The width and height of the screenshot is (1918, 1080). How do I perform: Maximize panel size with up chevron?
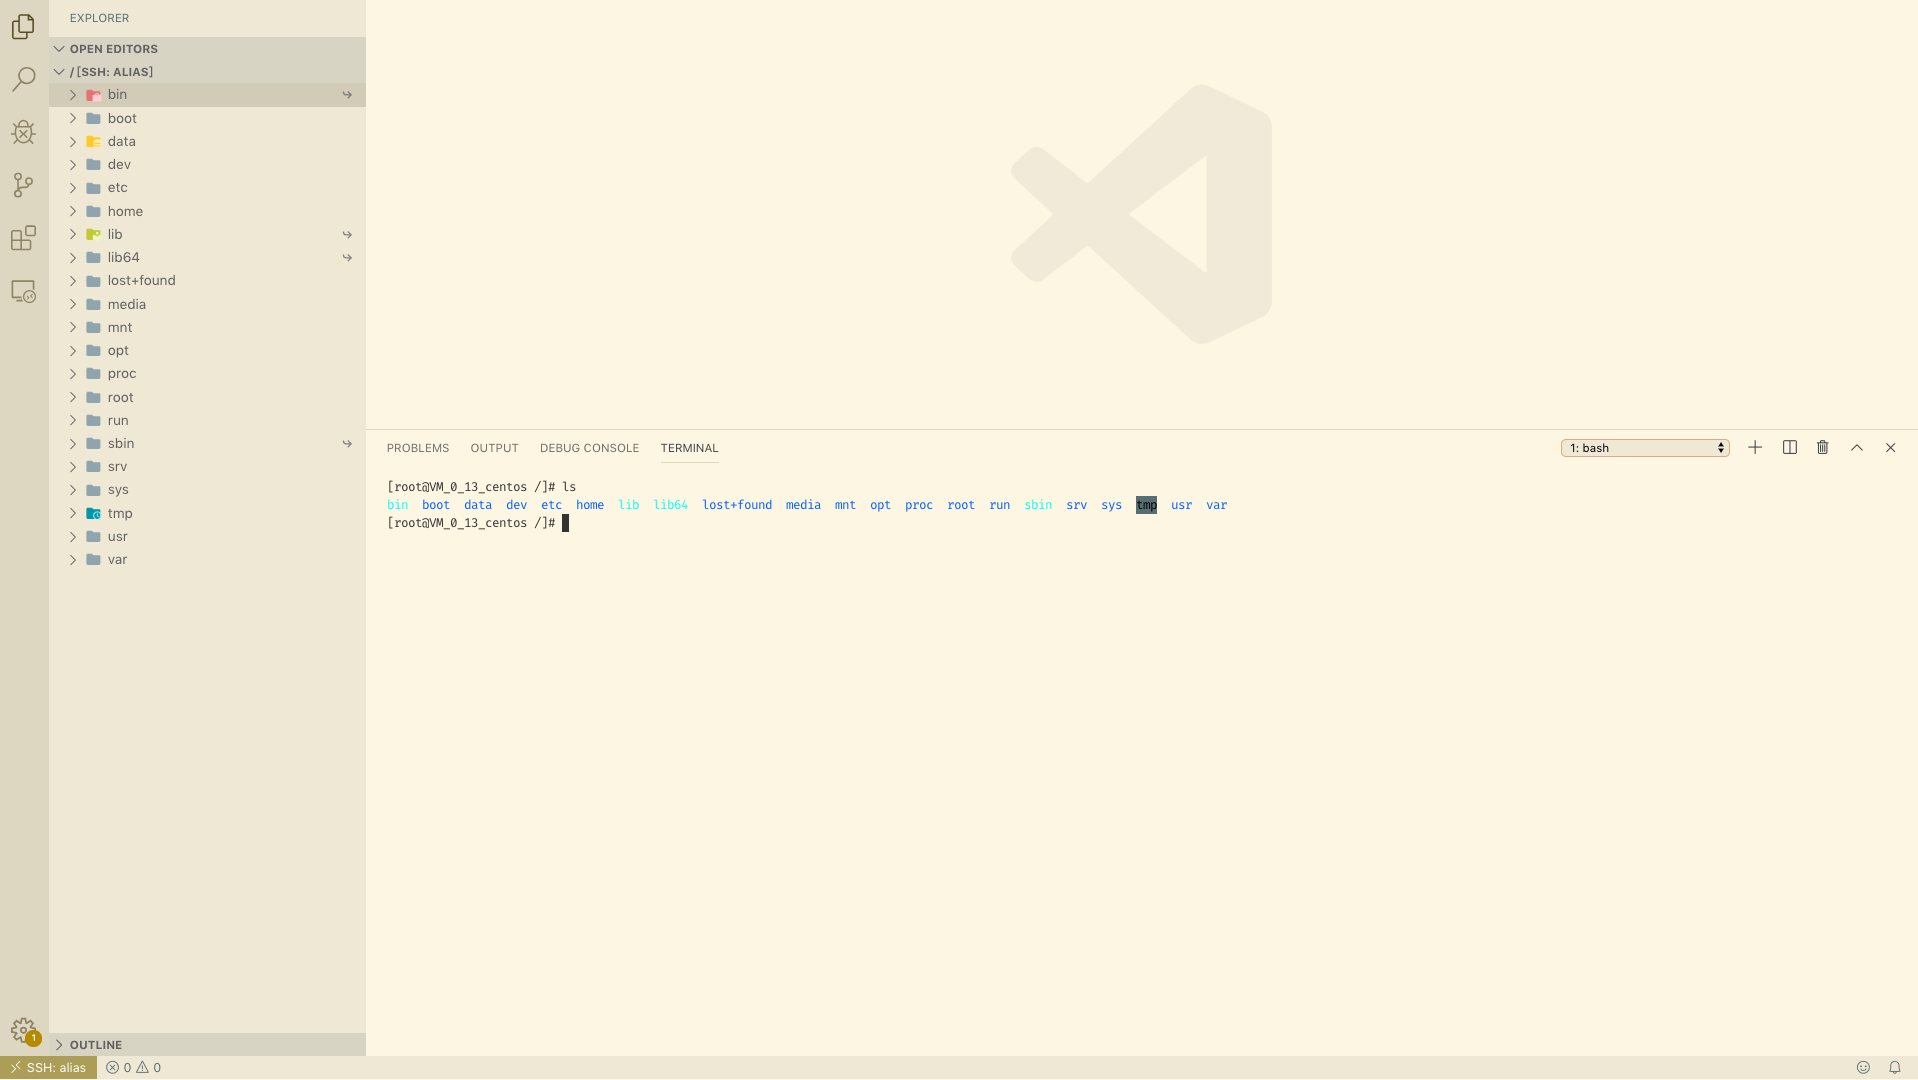pyautogui.click(x=1857, y=448)
